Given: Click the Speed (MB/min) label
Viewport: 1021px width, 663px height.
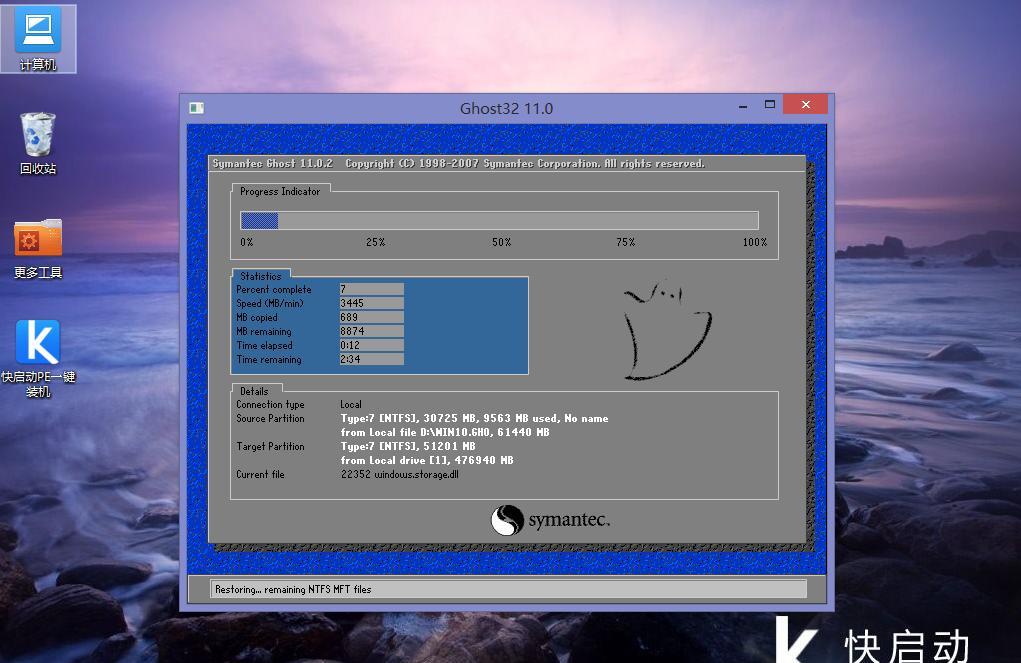Looking at the screenshot, I should [270, 303].
